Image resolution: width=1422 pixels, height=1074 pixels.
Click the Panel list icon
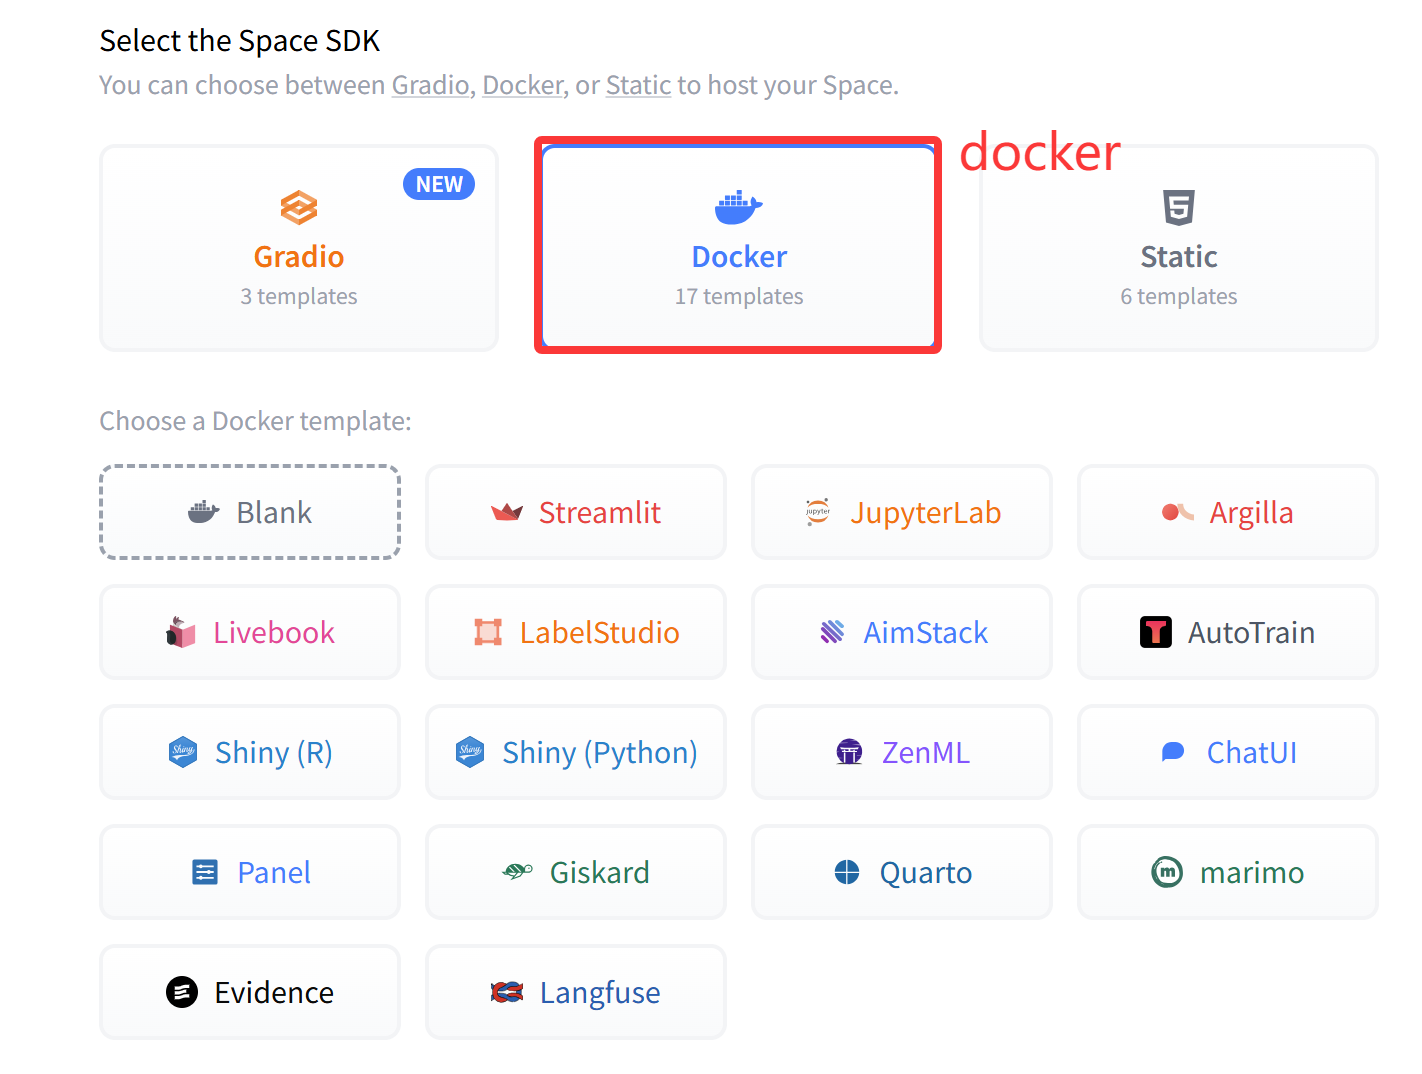pos(205,872)
